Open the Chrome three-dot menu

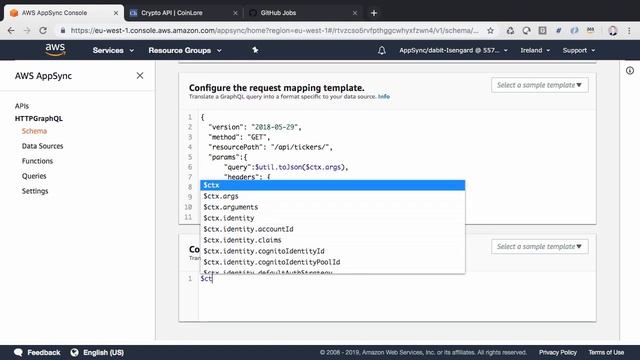tap(629, 31)
